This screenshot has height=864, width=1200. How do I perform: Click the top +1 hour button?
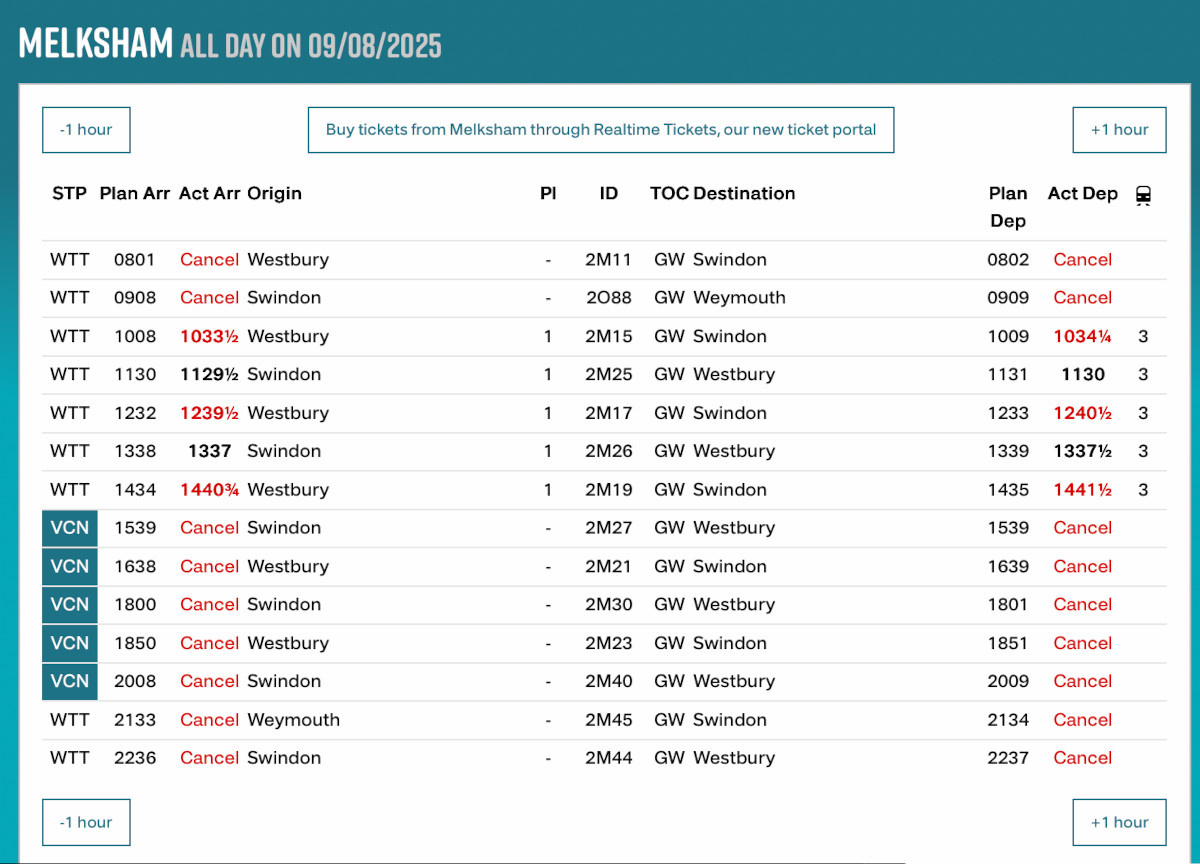[x=1119, y=130]
